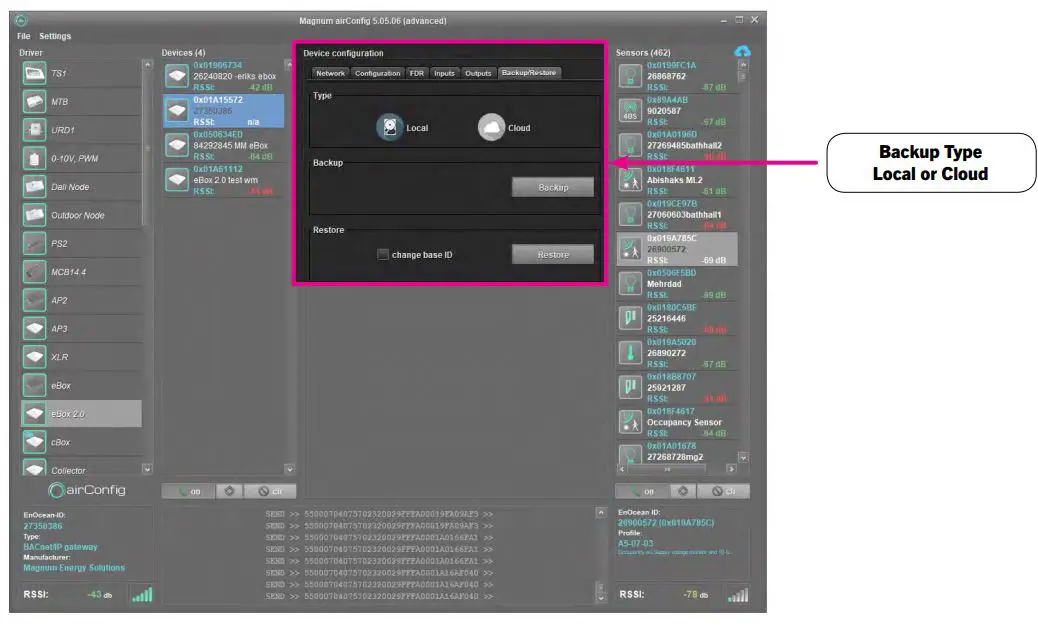Open the FDR tab
The width and height of the screenshot is (1038, 632).
416,73
